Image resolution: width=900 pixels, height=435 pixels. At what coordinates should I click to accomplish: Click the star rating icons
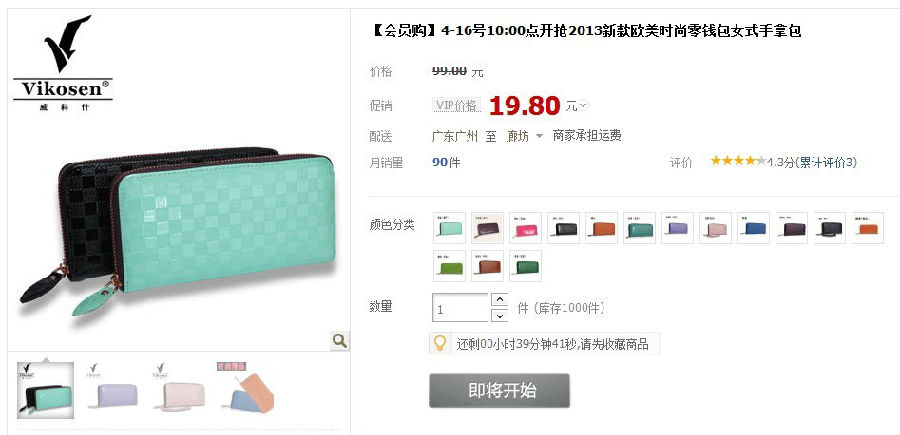click(738, 161)
